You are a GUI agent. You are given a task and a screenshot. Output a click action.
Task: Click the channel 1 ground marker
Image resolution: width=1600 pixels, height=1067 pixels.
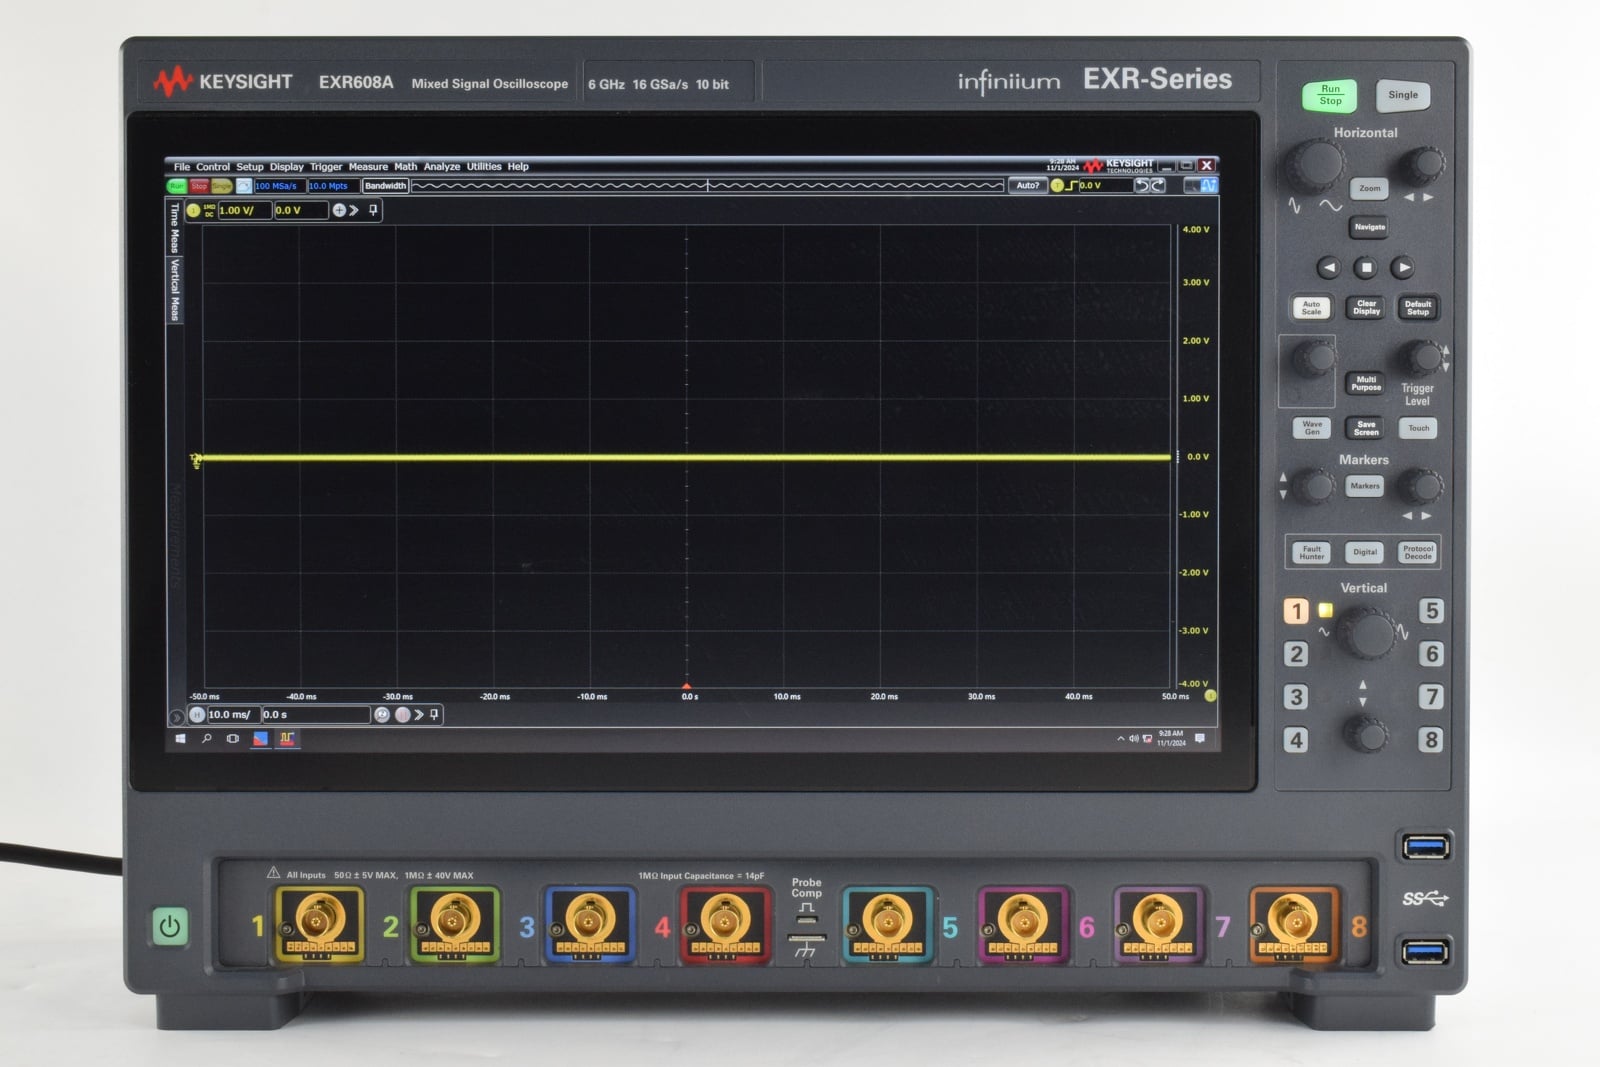pyautogui.click(x=196, y=460)
